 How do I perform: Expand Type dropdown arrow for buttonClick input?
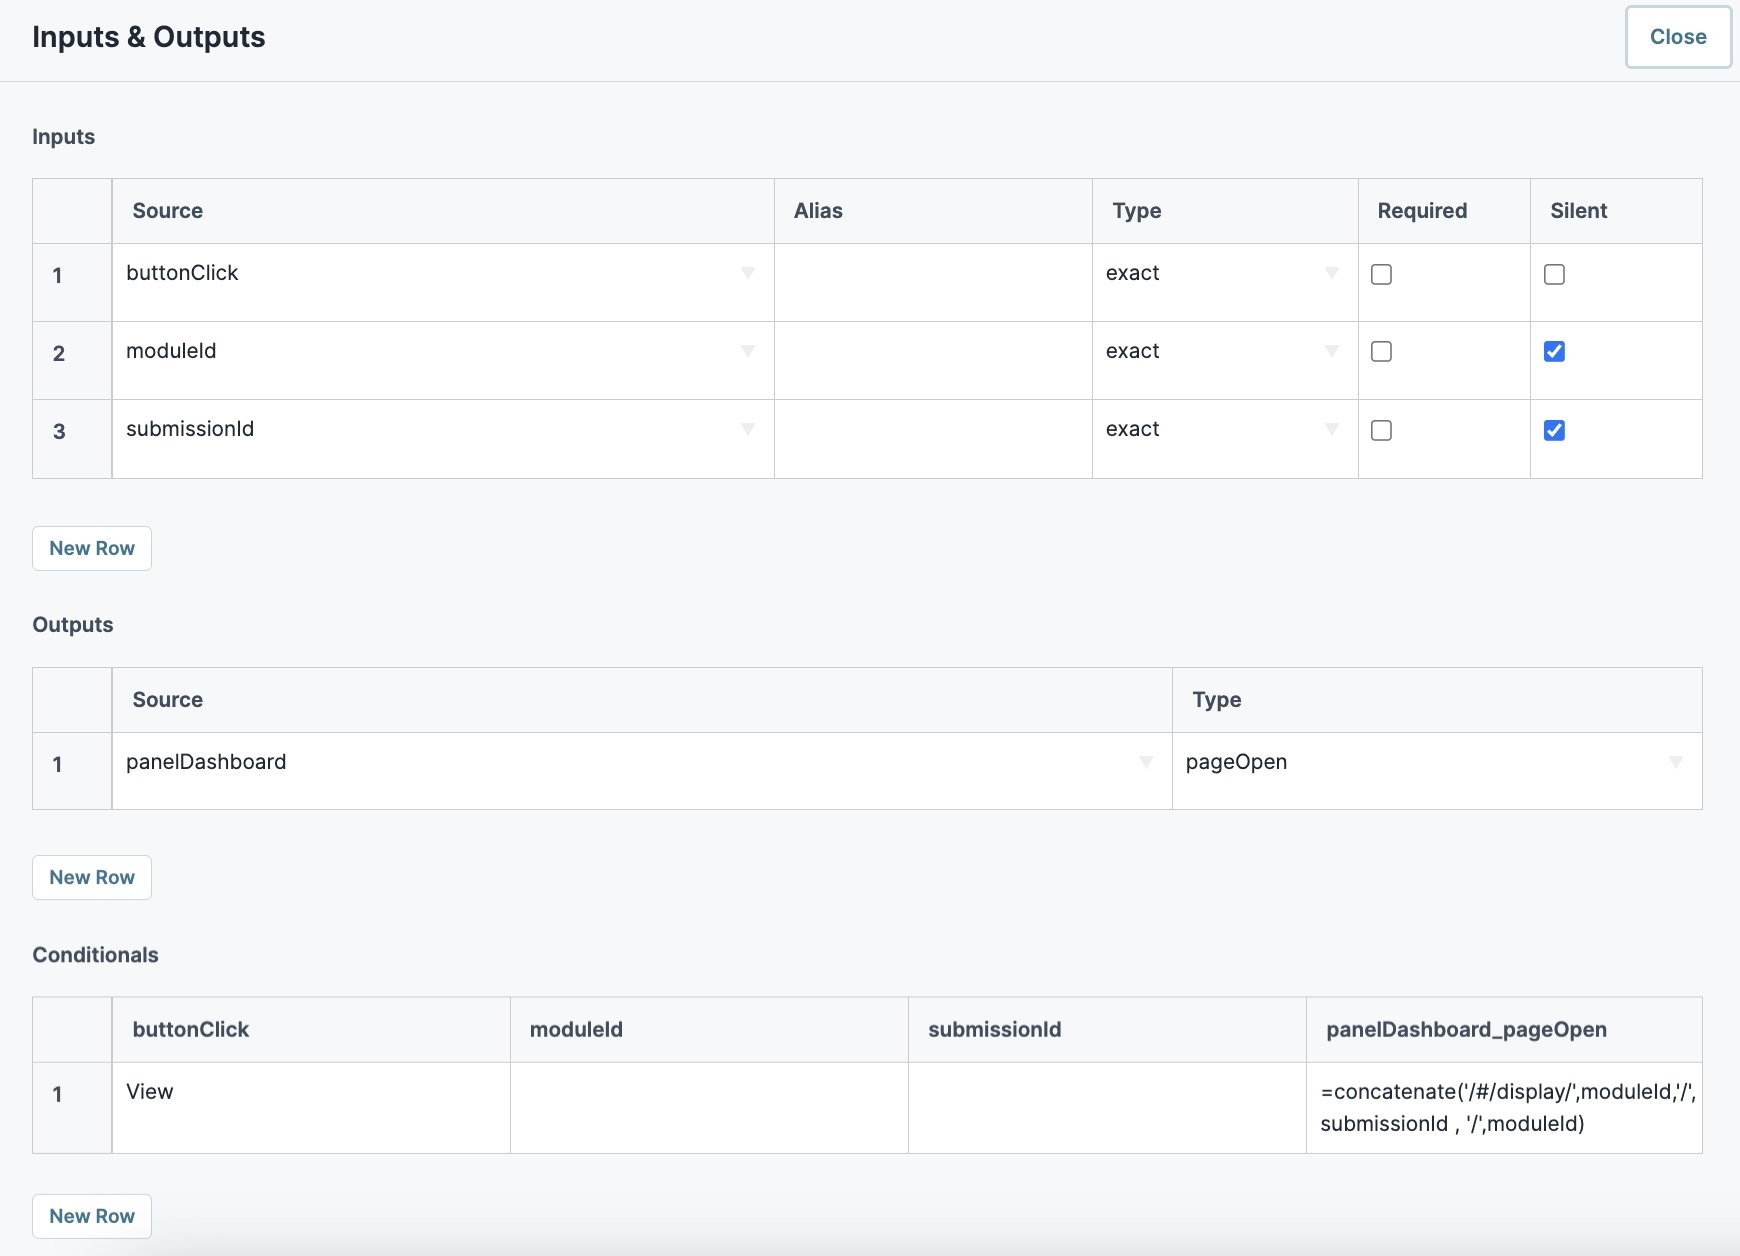(1331, 273)
